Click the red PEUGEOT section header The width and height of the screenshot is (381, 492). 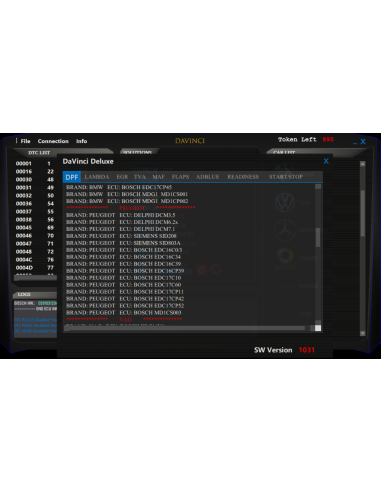[x=132, y=208]
